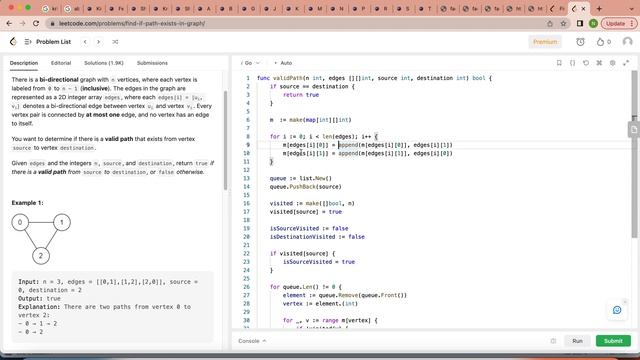Click the graph image in Example 1

click(x=41, y=239)
